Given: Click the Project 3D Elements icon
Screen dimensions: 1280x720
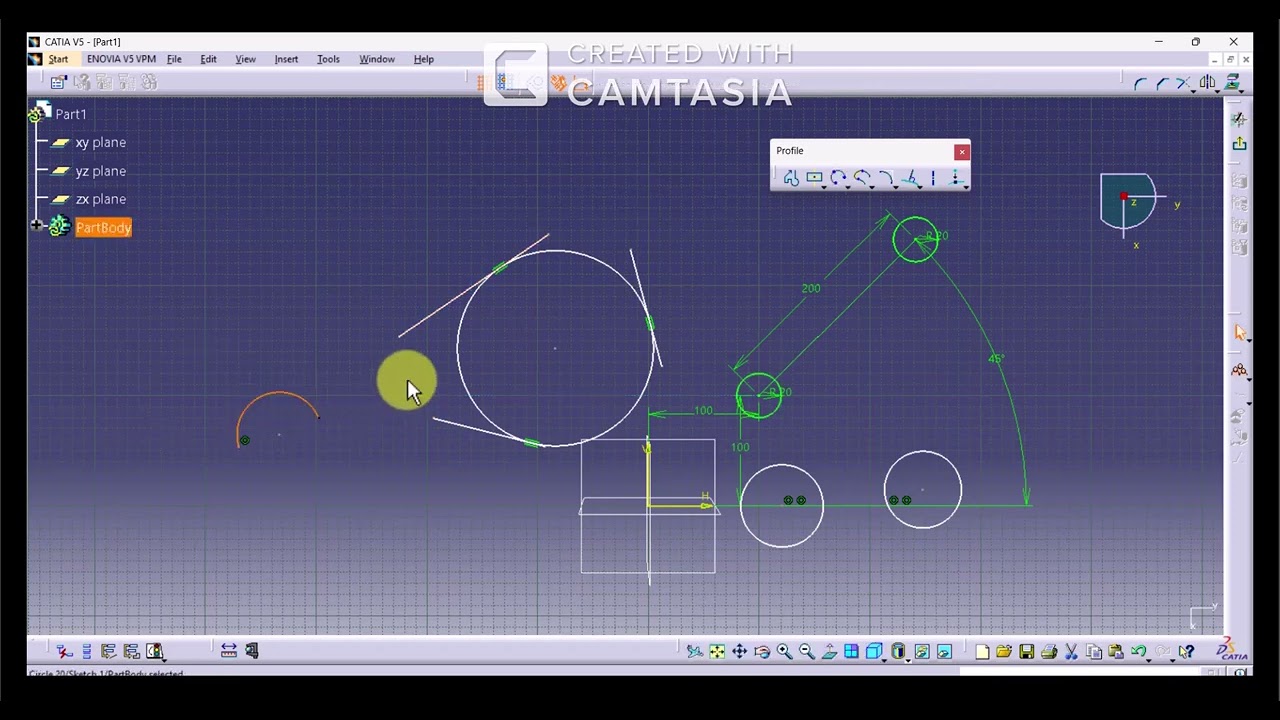Looking at the screenshot, I should coord(1232,83).
